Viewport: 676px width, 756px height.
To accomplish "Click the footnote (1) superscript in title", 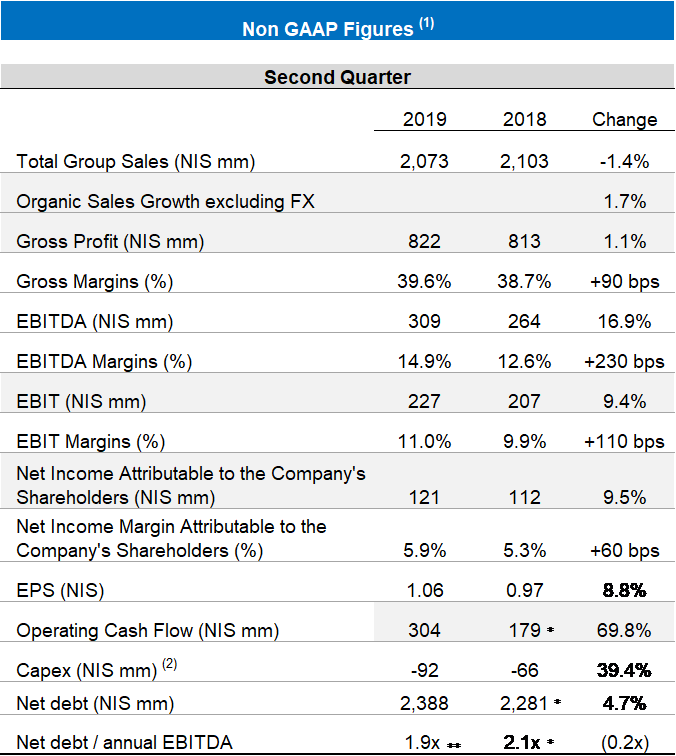I will pyautogui.click(x=426, y=22).
